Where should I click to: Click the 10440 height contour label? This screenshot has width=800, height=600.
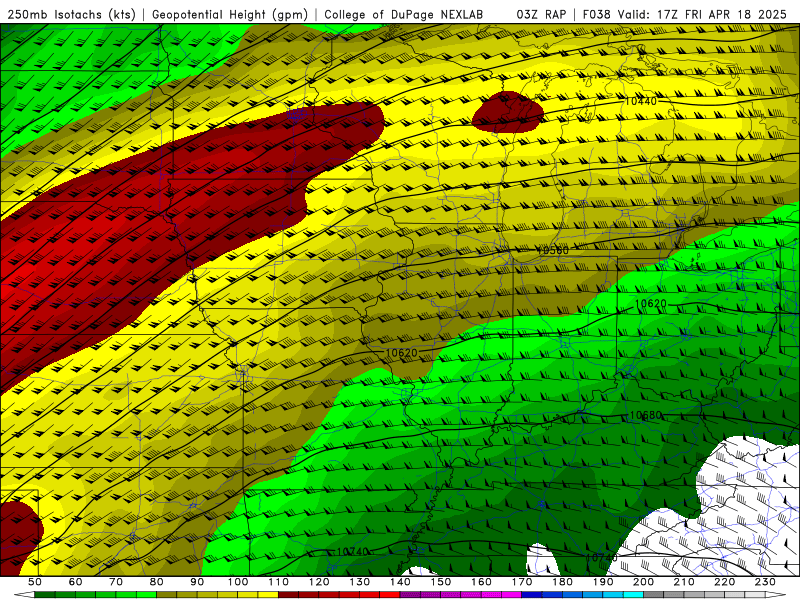(x=641, y=102)
